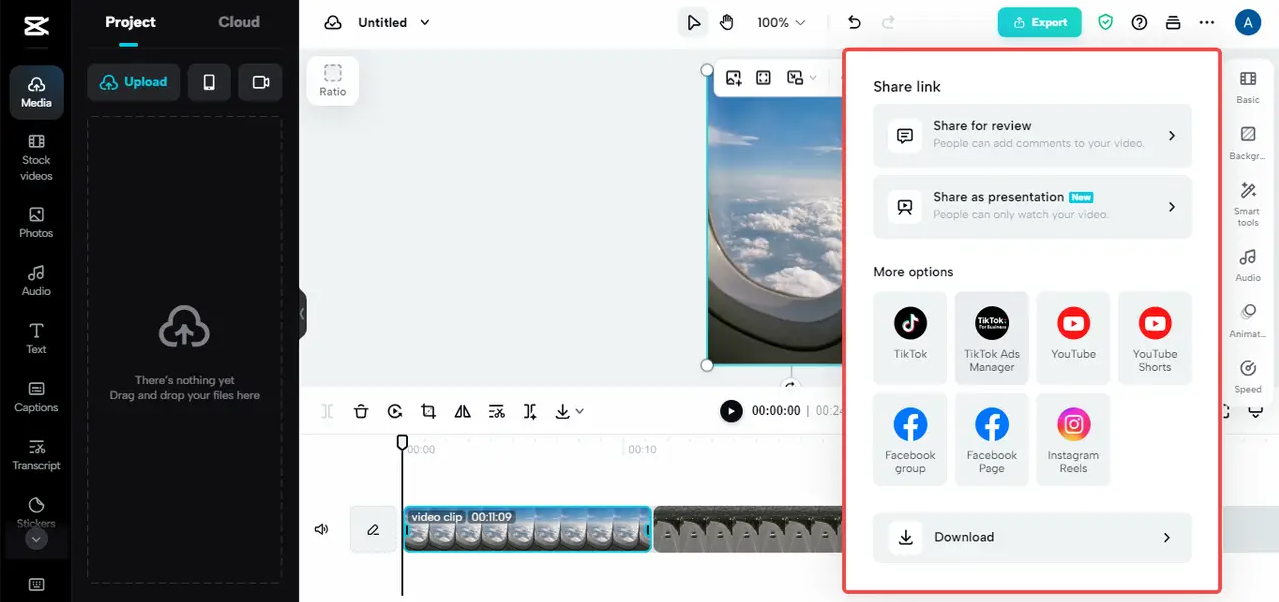Share to Facebook group
Screen dimensions: 1279x602
point(910,439)
